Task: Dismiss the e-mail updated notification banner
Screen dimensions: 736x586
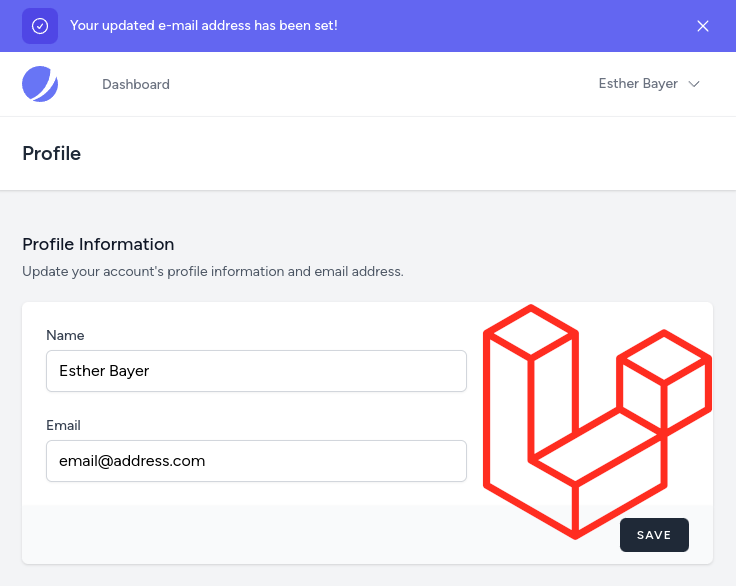Action: tap(703, 26)
